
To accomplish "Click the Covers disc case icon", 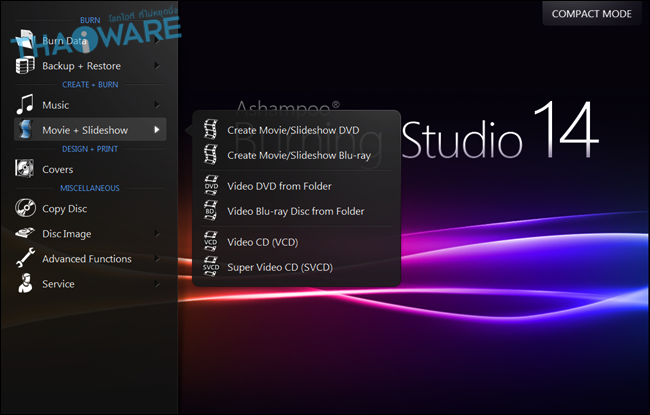I will [x=25, y=169].
